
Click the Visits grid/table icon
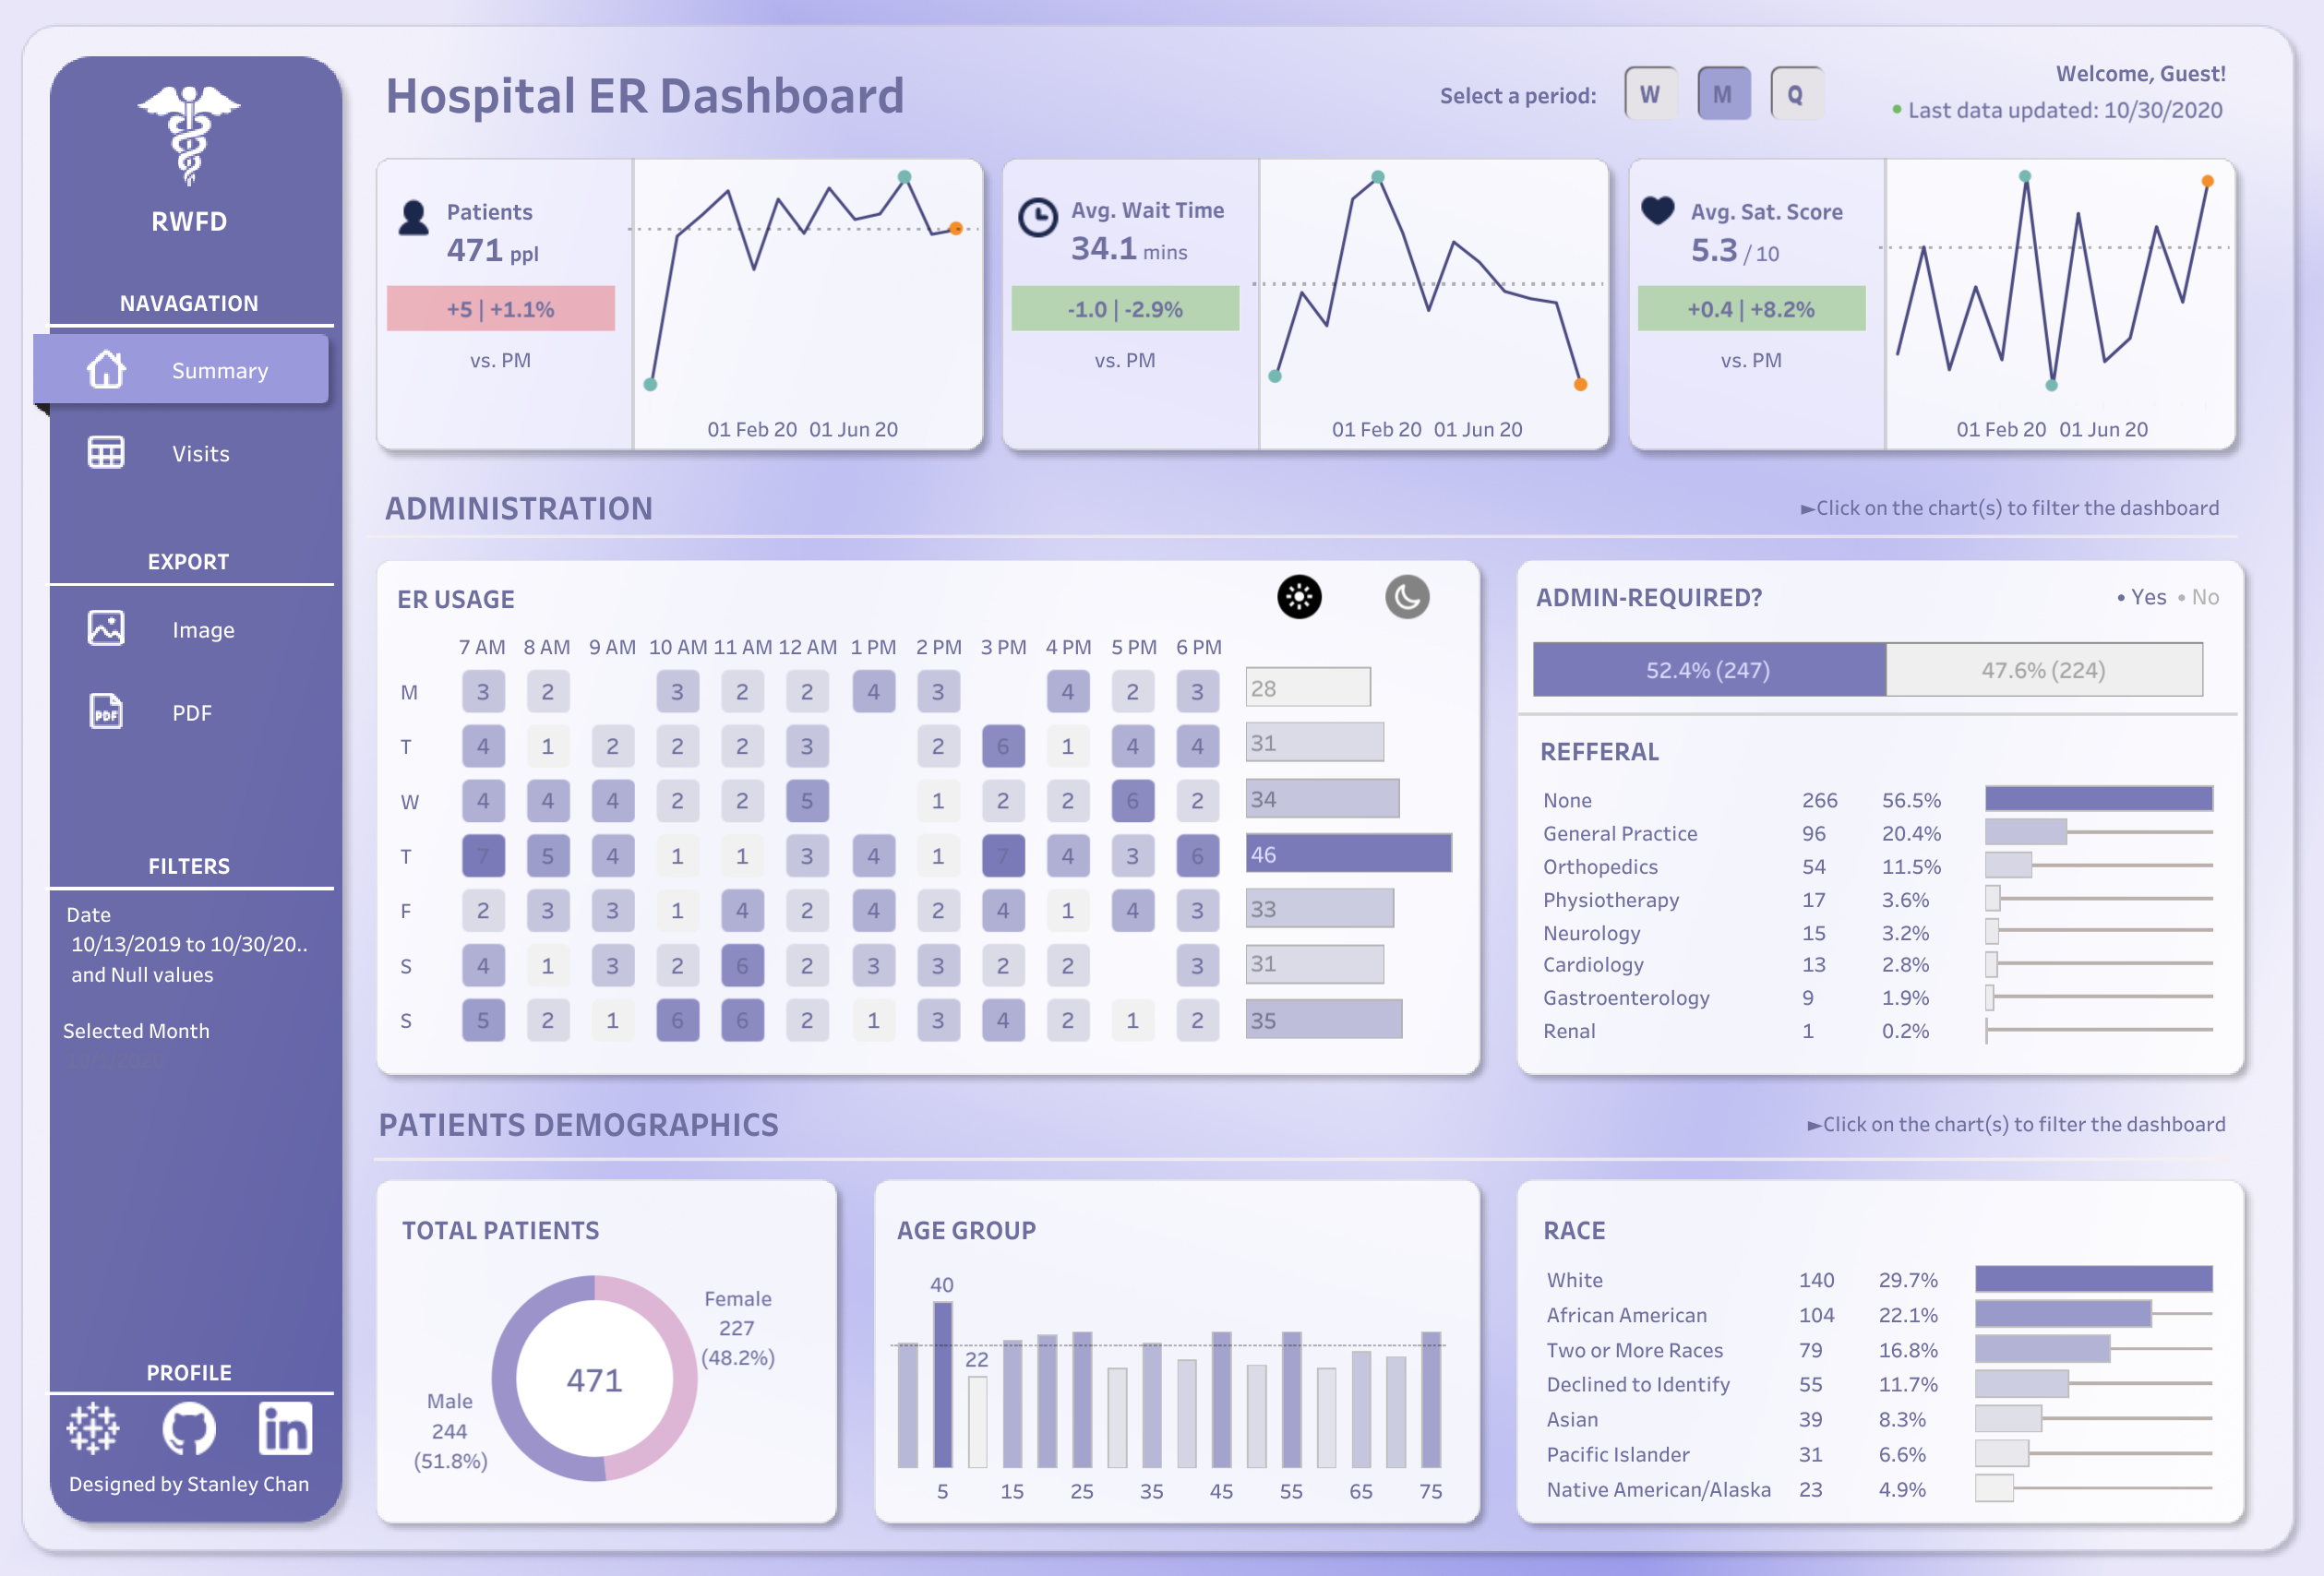[101, 452]
